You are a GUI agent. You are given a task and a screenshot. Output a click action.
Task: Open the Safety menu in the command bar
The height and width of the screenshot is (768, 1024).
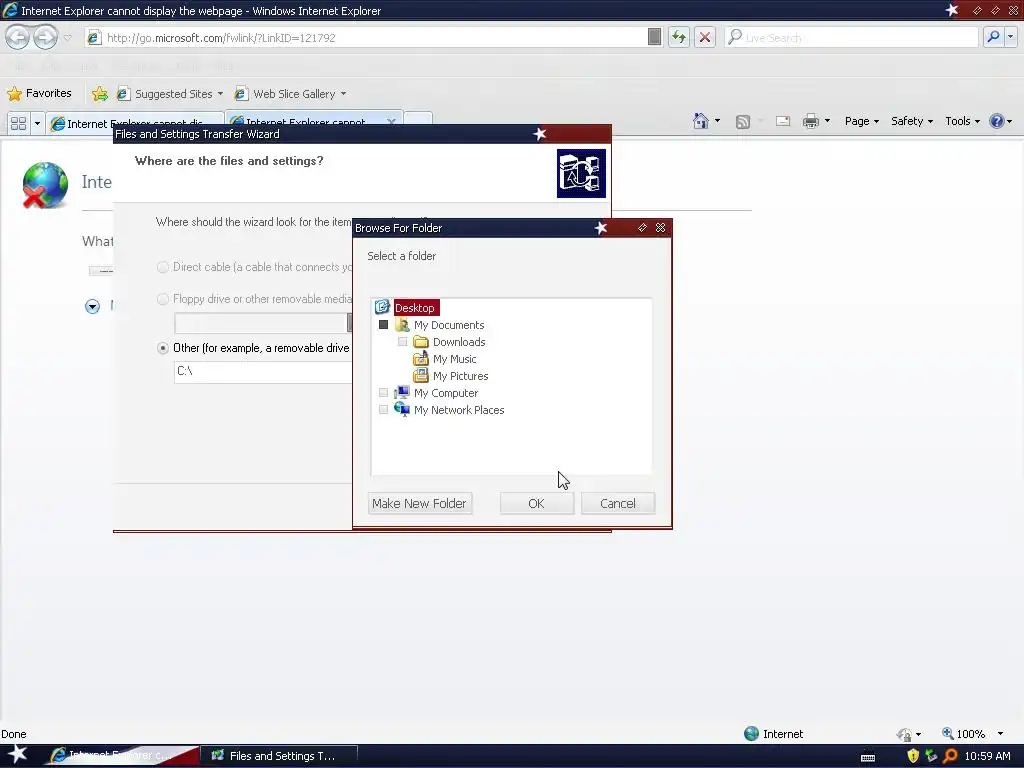point(912,121)
